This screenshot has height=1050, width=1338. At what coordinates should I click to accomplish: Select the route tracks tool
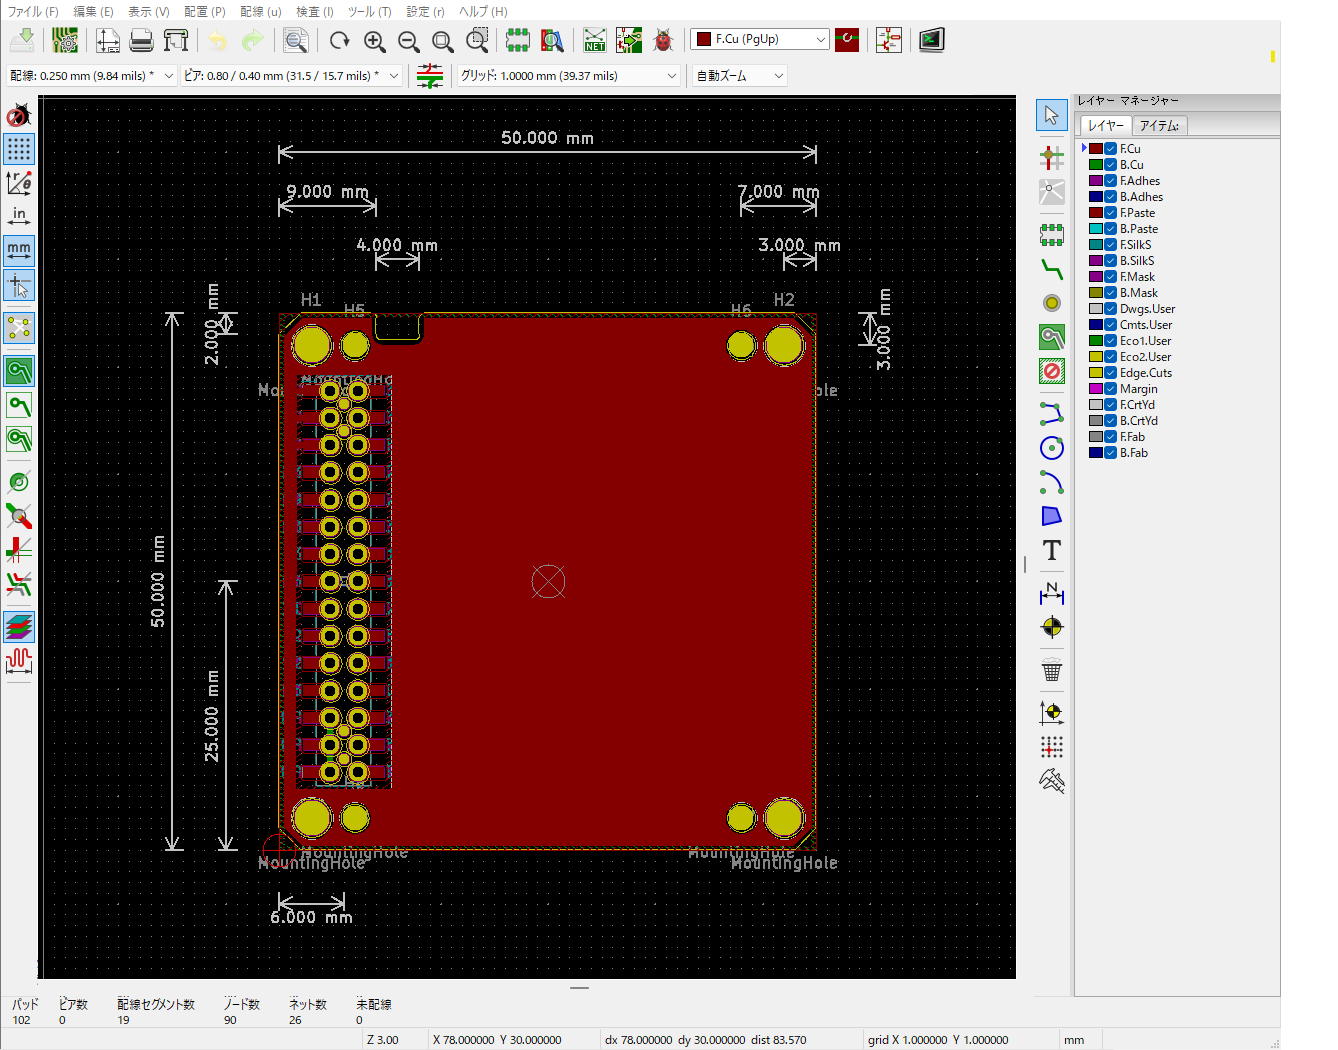[x=1051, y=269]
